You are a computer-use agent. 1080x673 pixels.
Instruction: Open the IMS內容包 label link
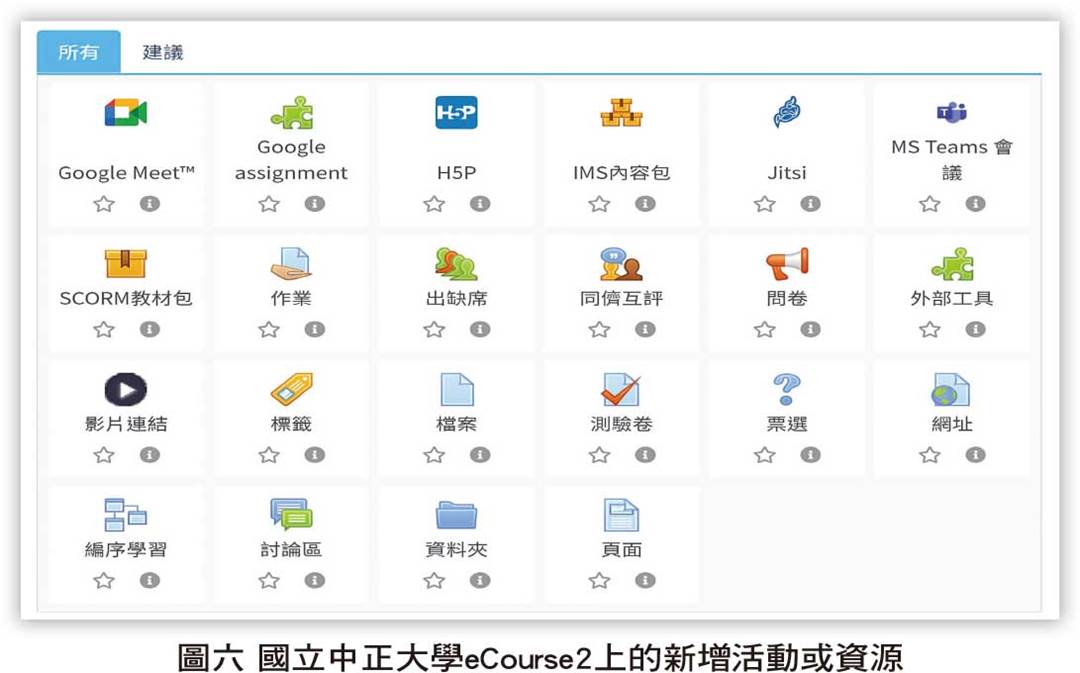click(621, 172)
